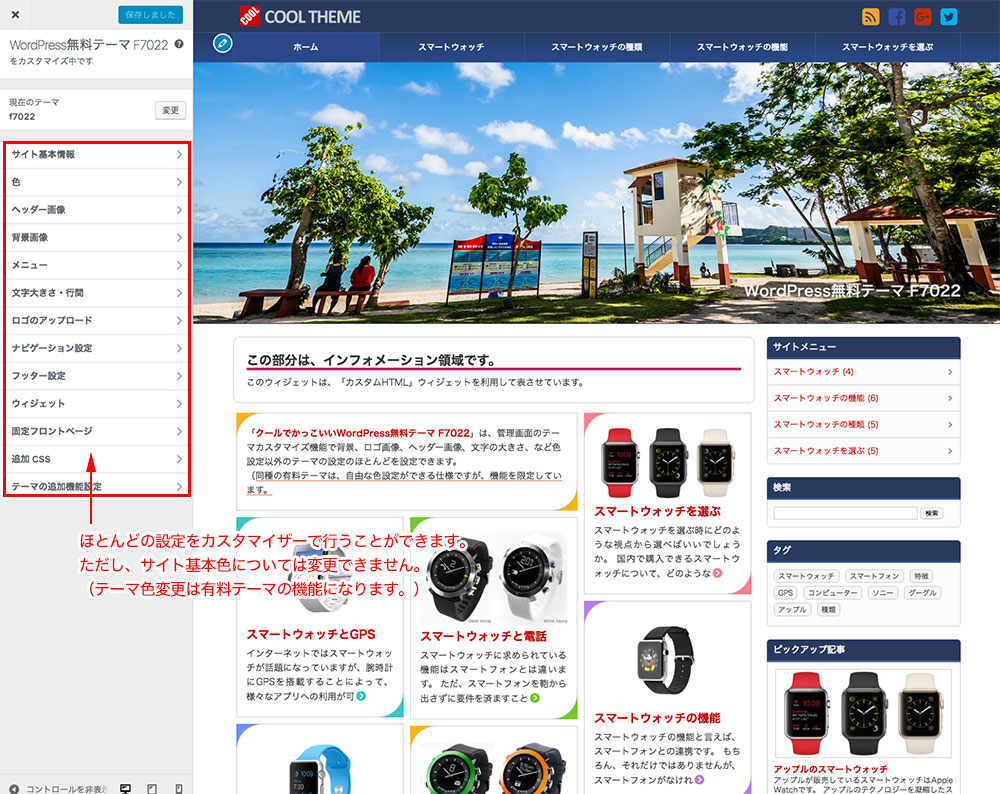Click the collapse controls arrow icon

tap(14, 789)
